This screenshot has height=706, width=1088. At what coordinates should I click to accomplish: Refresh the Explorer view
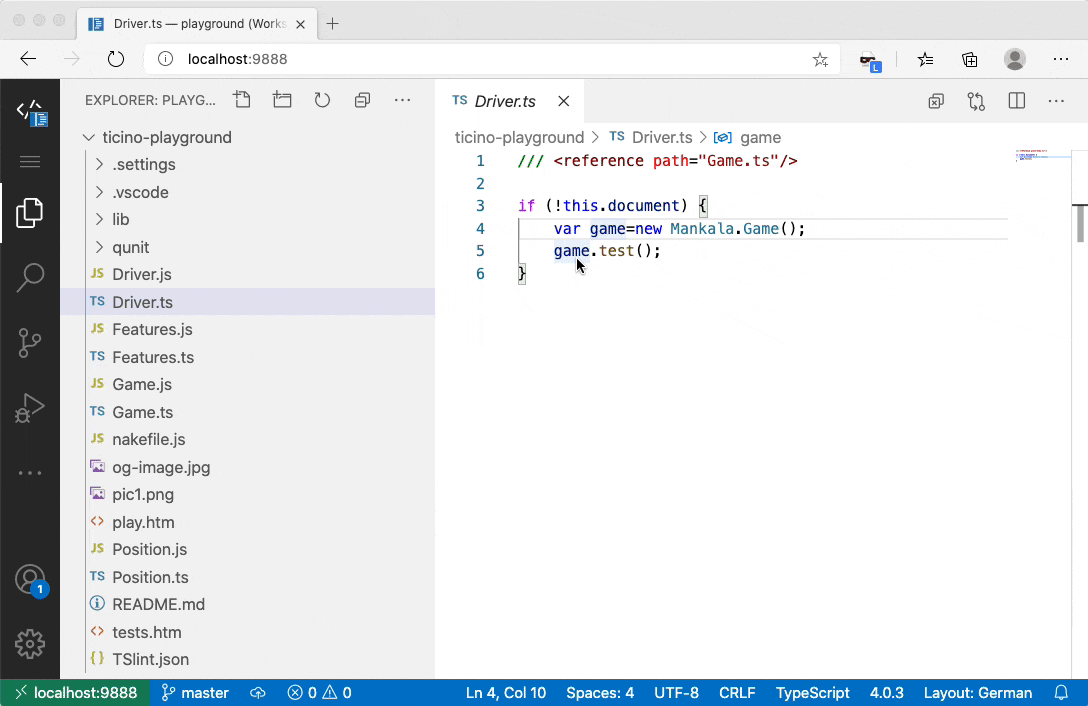click(x=322, y=100)
